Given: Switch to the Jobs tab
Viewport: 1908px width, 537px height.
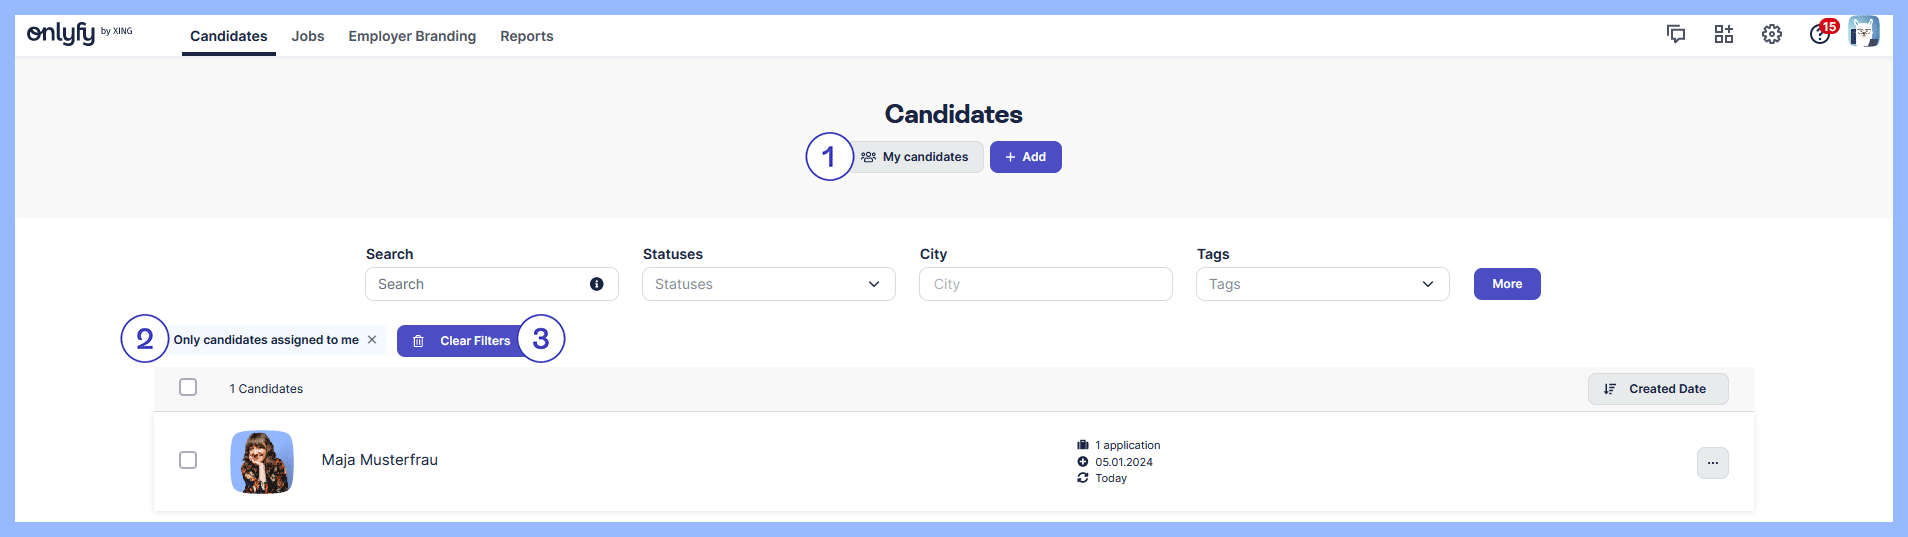Looking at the screenshot, I should pyautogui.click(x=308, y=36).
